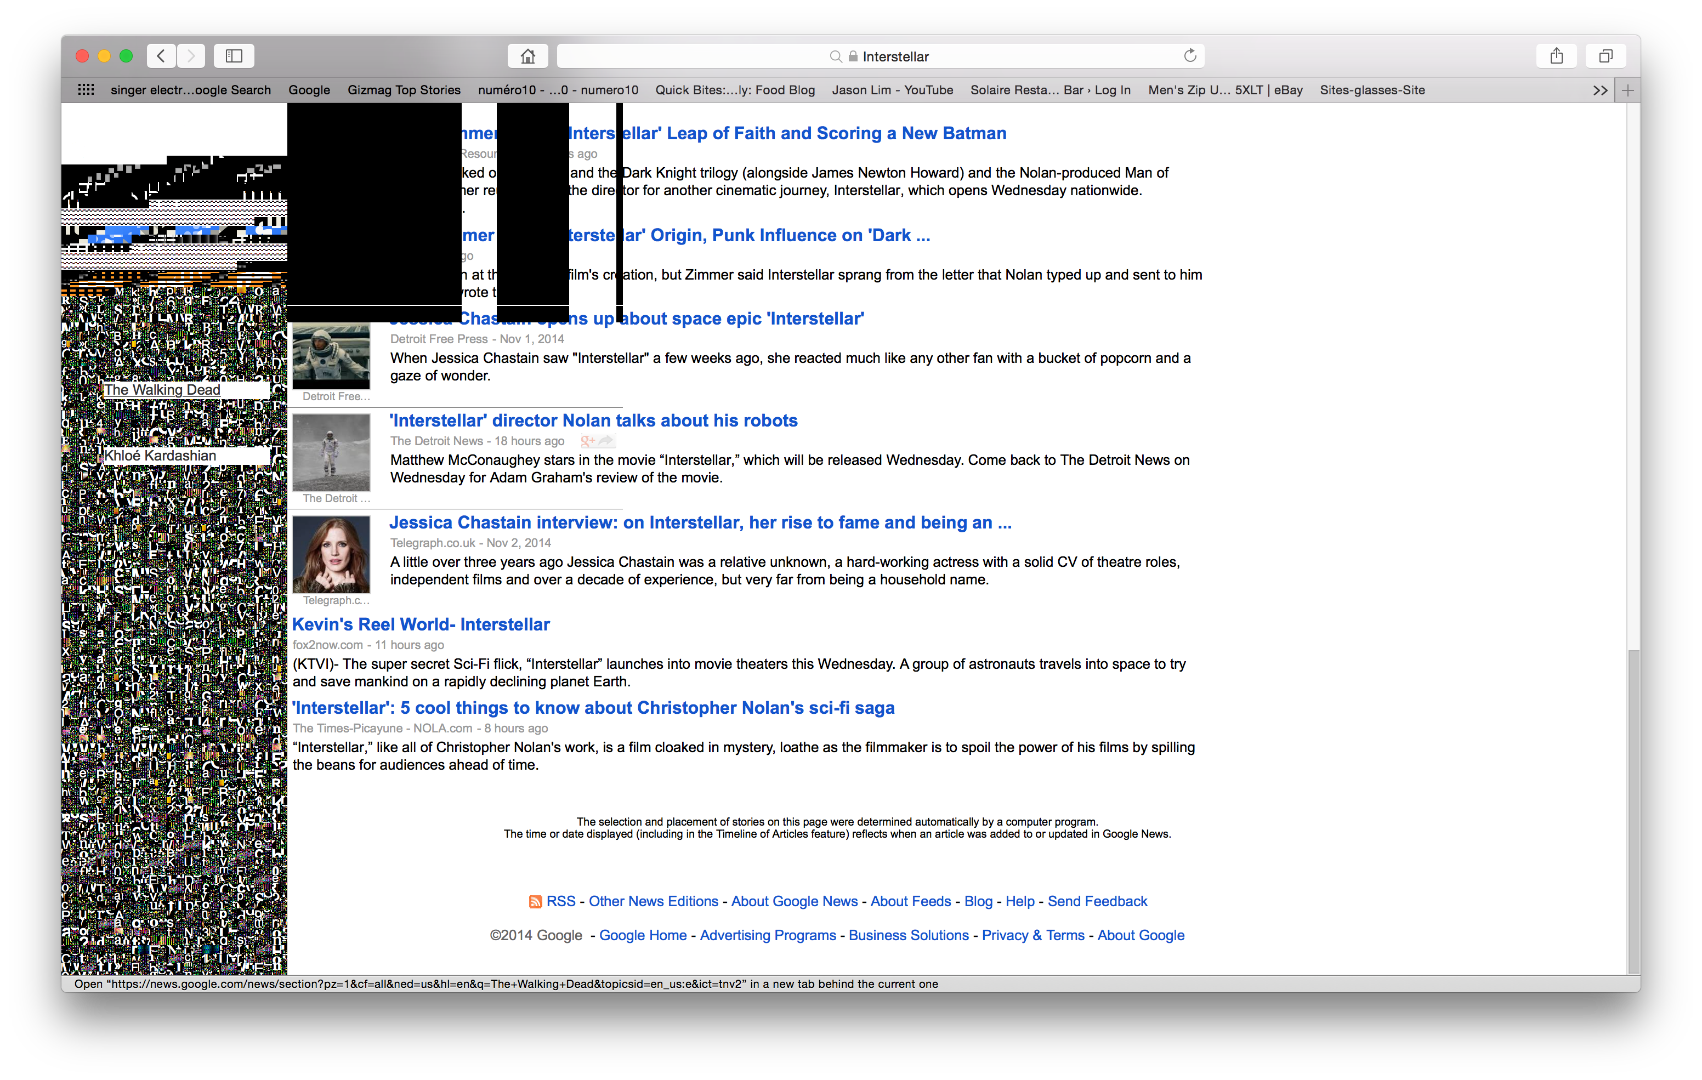Open Advertising Programs link
This screenshot has width=1702, height=1080.
click(768, 936)
